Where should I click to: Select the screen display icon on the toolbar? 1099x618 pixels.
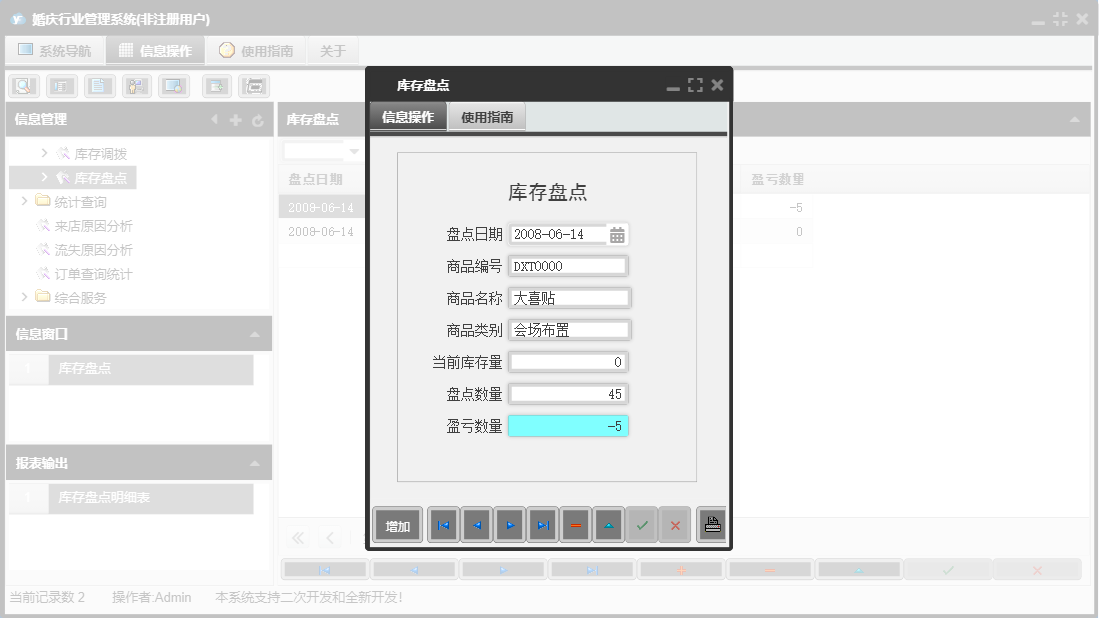tap(174, 86)
